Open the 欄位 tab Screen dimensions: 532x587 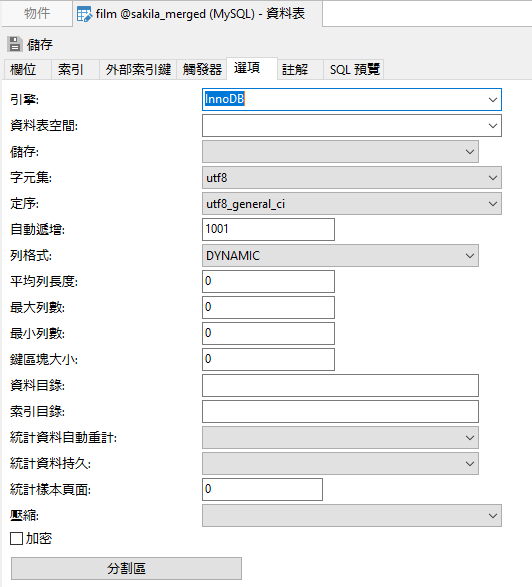pos(27,69)
